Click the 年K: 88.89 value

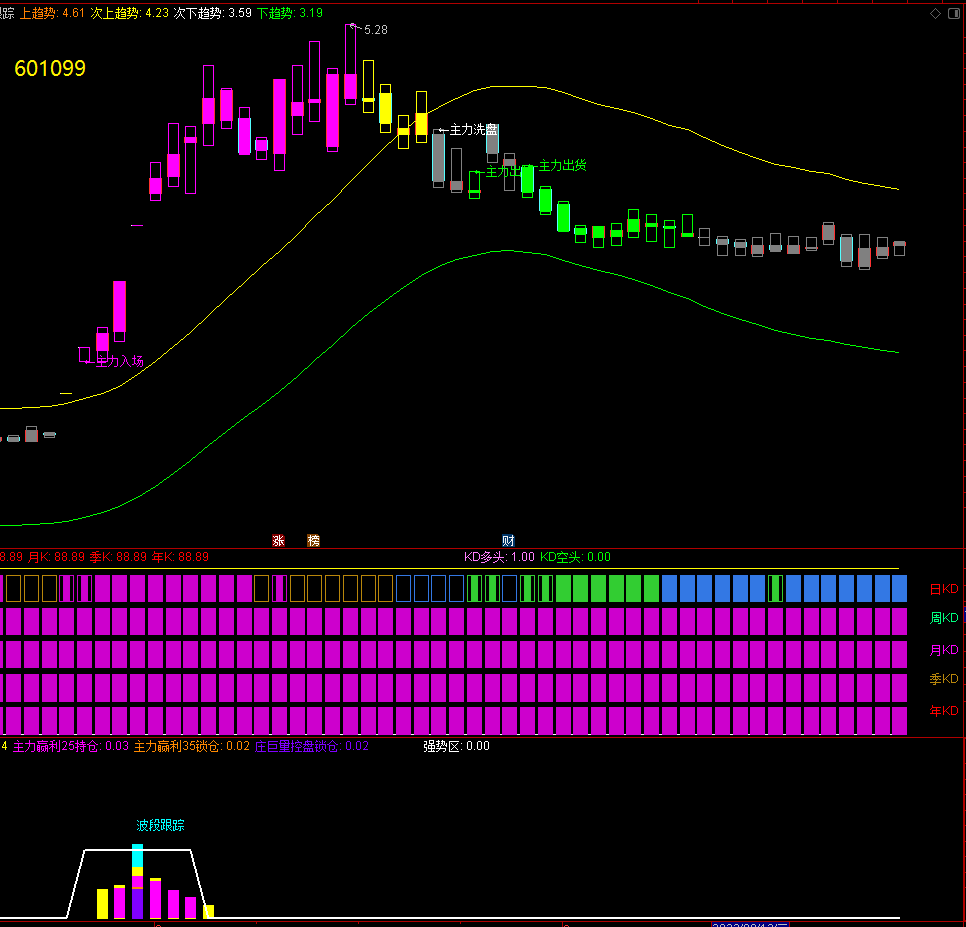coord(180,557)
